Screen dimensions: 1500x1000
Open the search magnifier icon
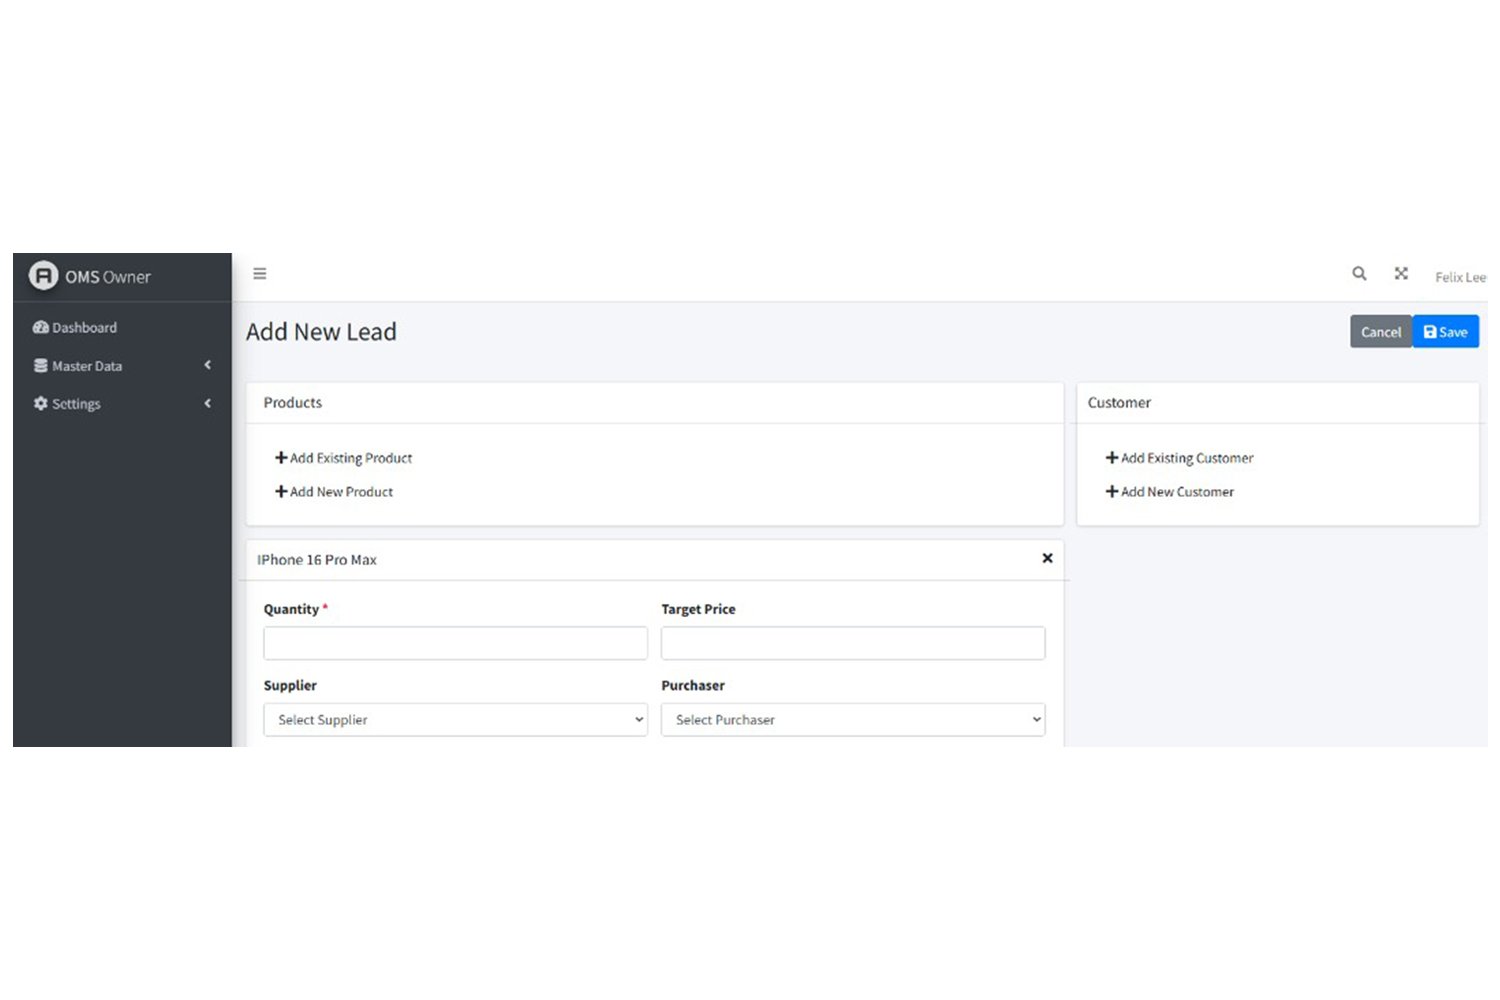tap(1359, 274)
